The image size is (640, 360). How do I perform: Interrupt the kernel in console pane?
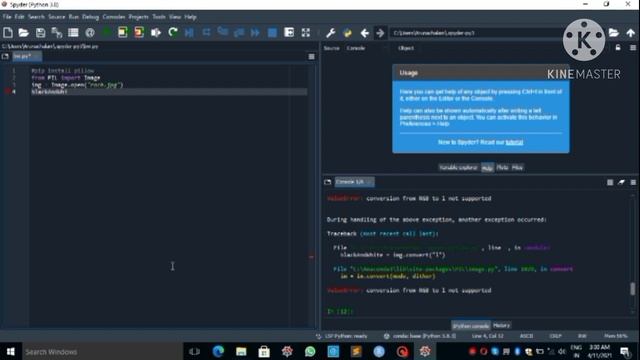pyautogui.click(x=610, y=182)
